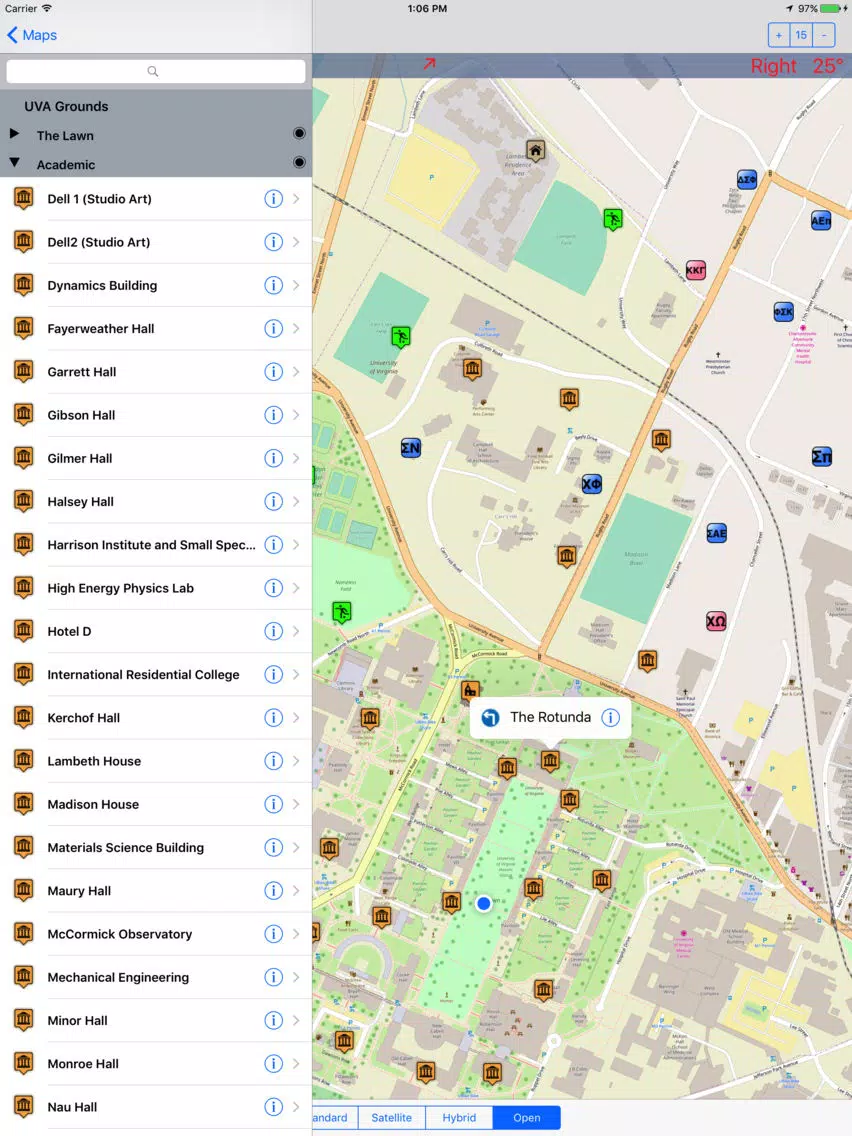Select the ΣΑΕ fraternity map pin
This screenshot has height=1136, width=852.
coord(717,533)
